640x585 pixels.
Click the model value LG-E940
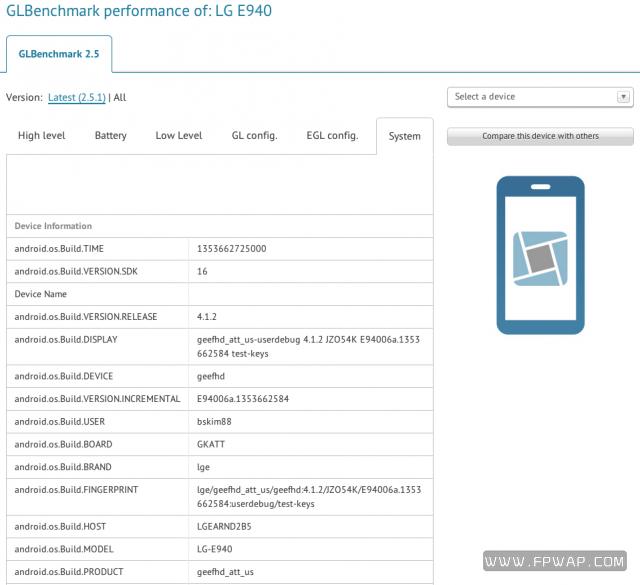point(215,549)
